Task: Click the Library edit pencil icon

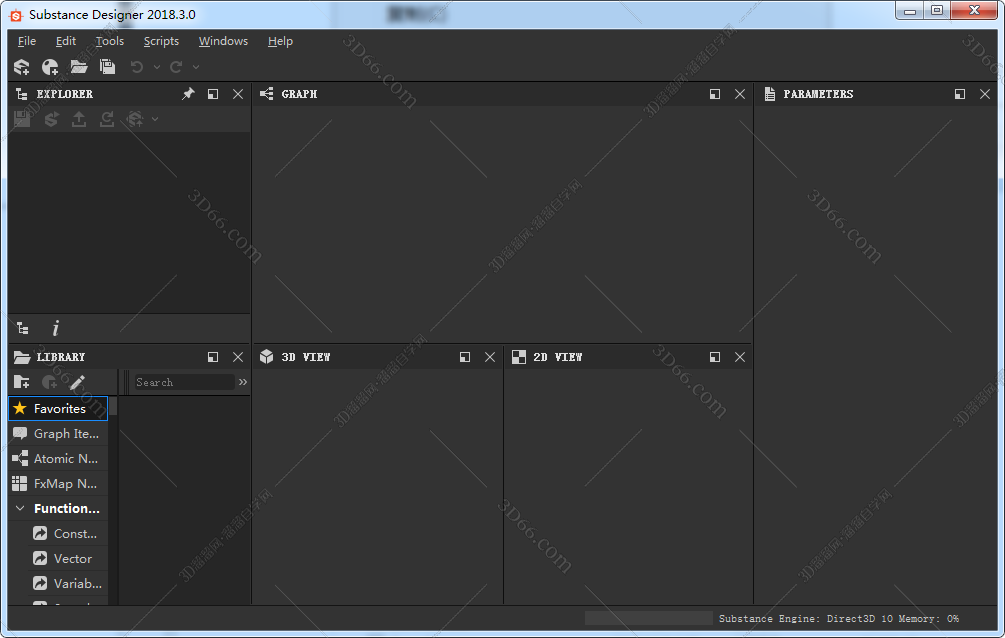Action: 77,382
